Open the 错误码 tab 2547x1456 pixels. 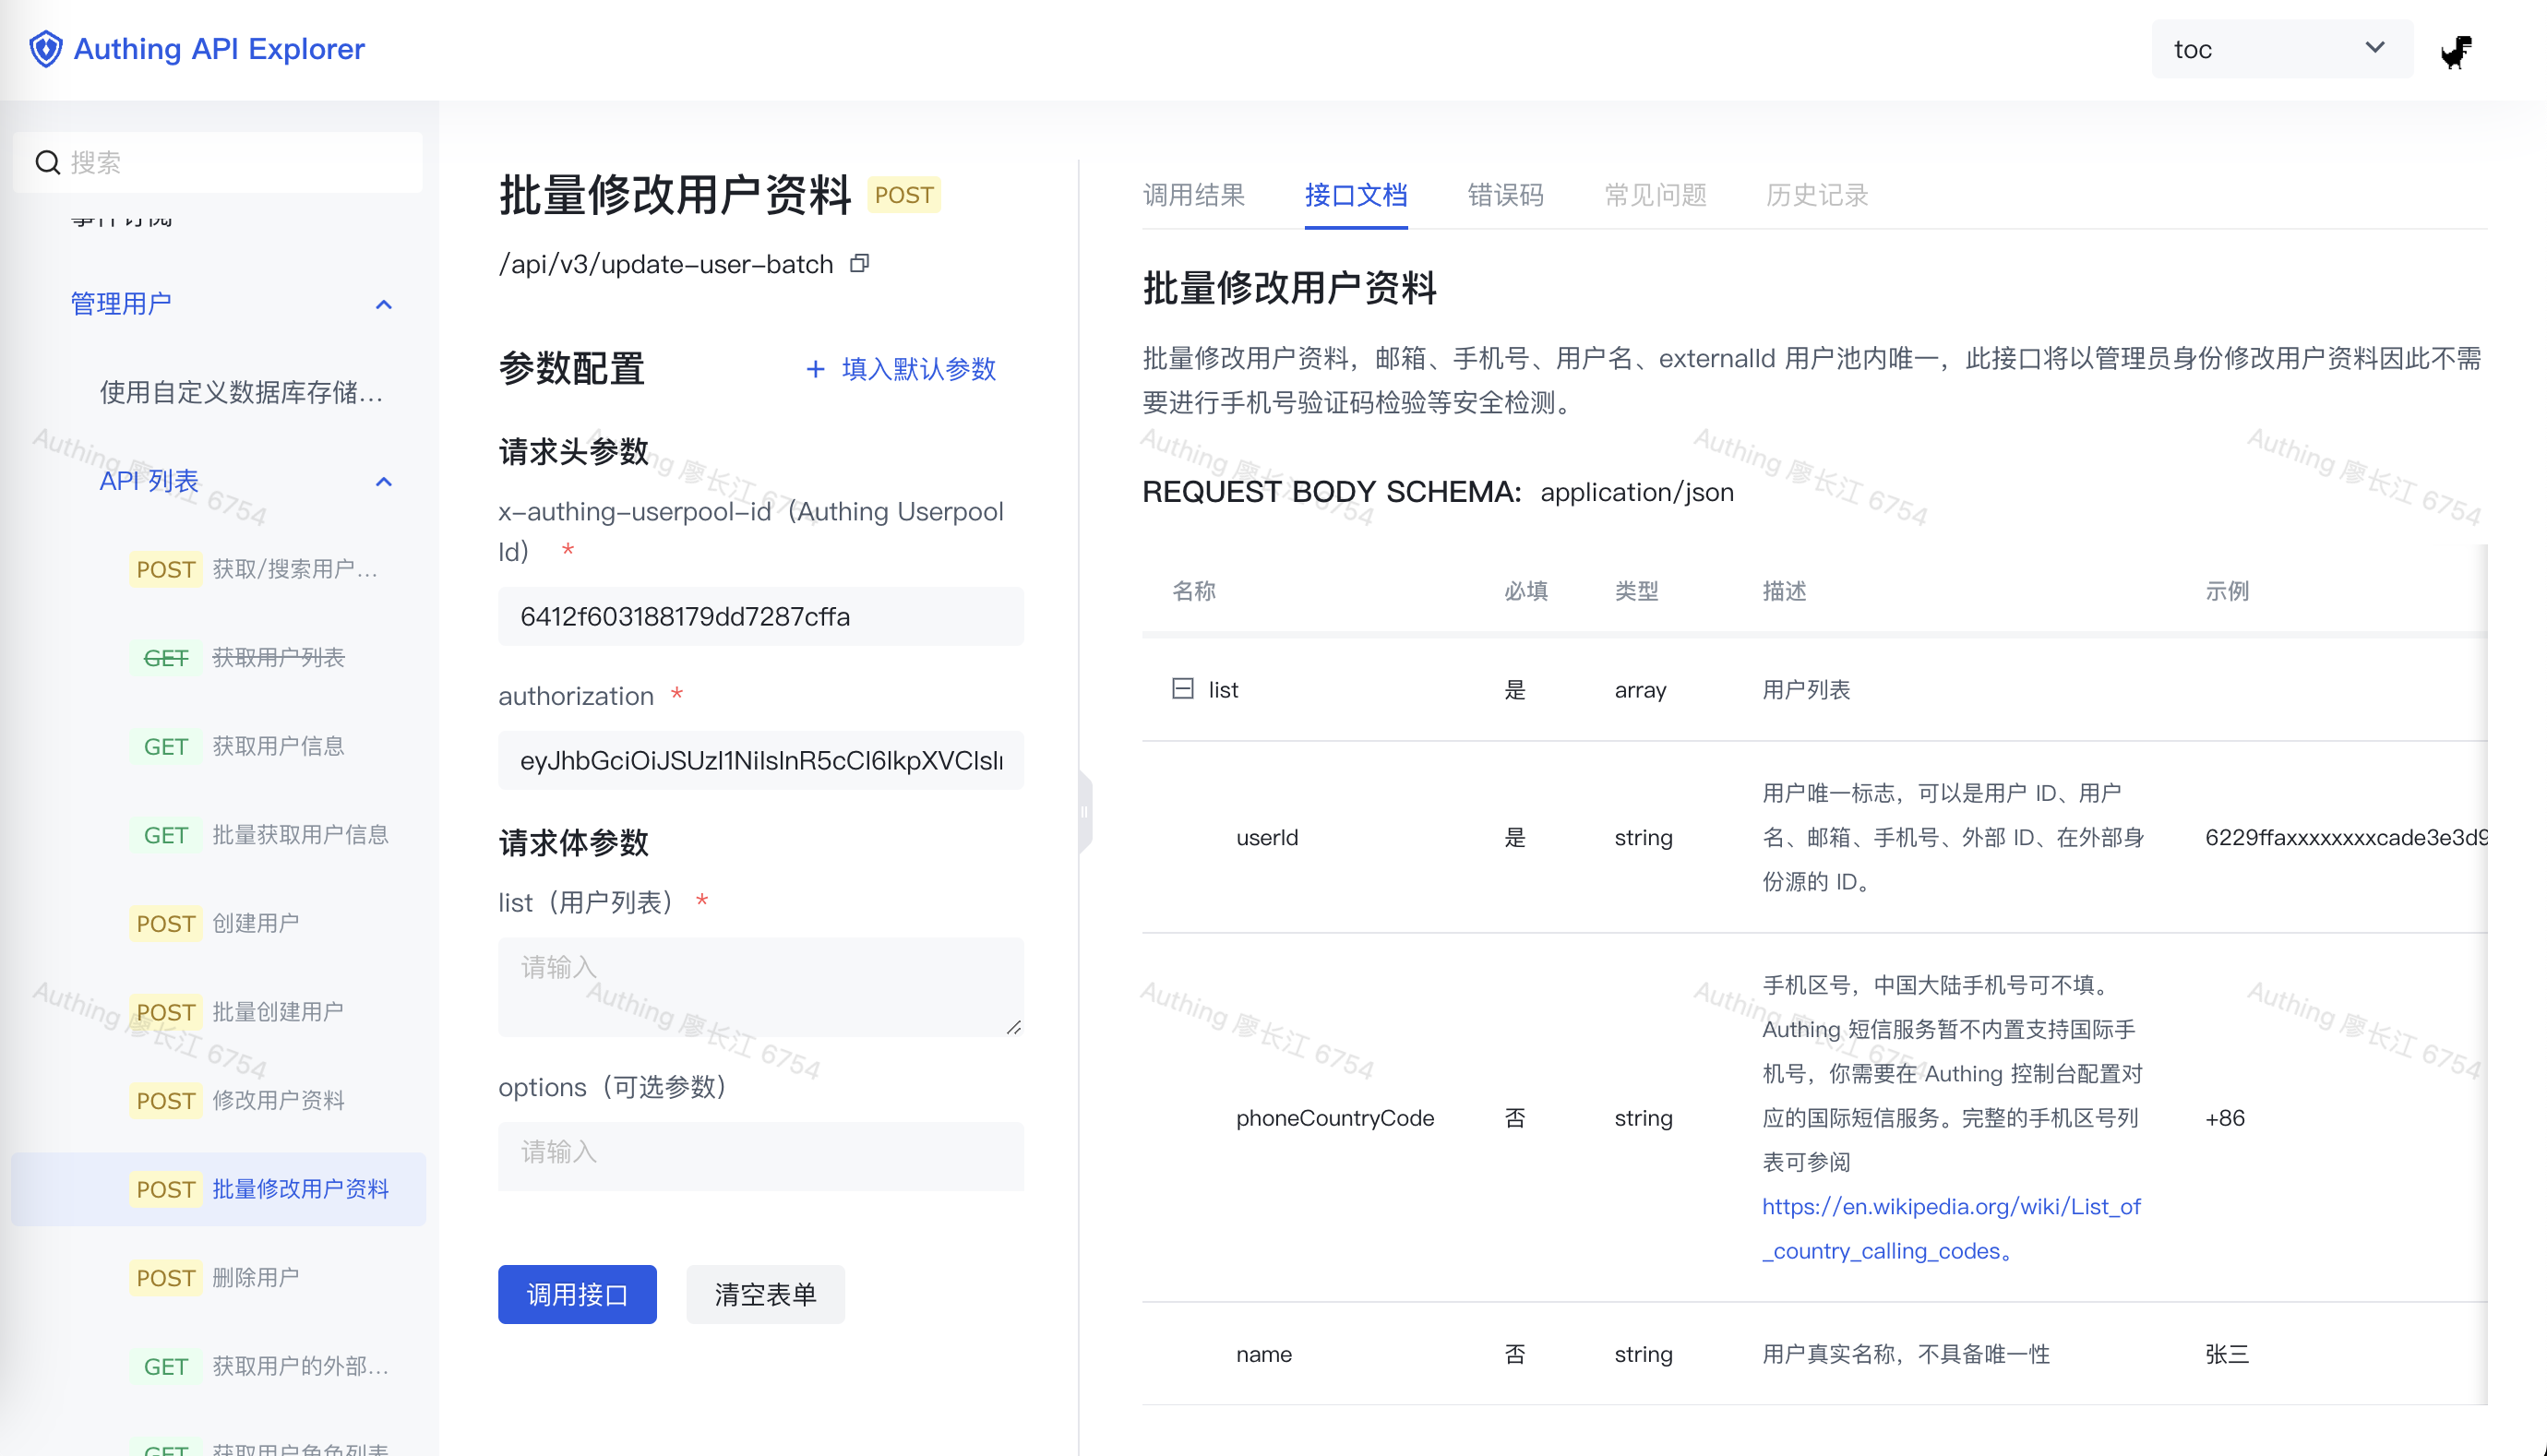(1505, 195)
